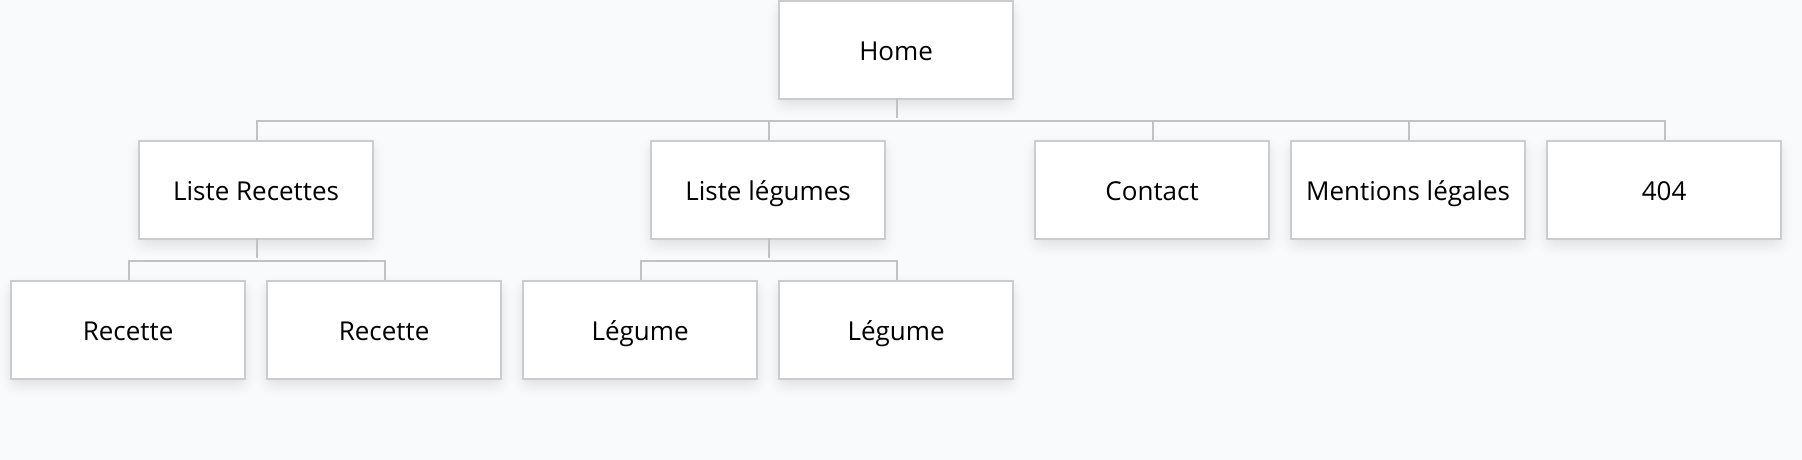Select the Contact page node
This screenshot has width=1802, height=460.
pyautogui.click(x=1151, y=190)
